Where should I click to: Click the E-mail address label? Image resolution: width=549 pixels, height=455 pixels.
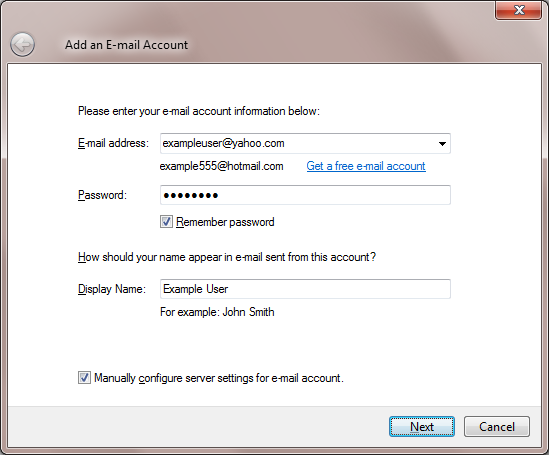click(113, 143)
